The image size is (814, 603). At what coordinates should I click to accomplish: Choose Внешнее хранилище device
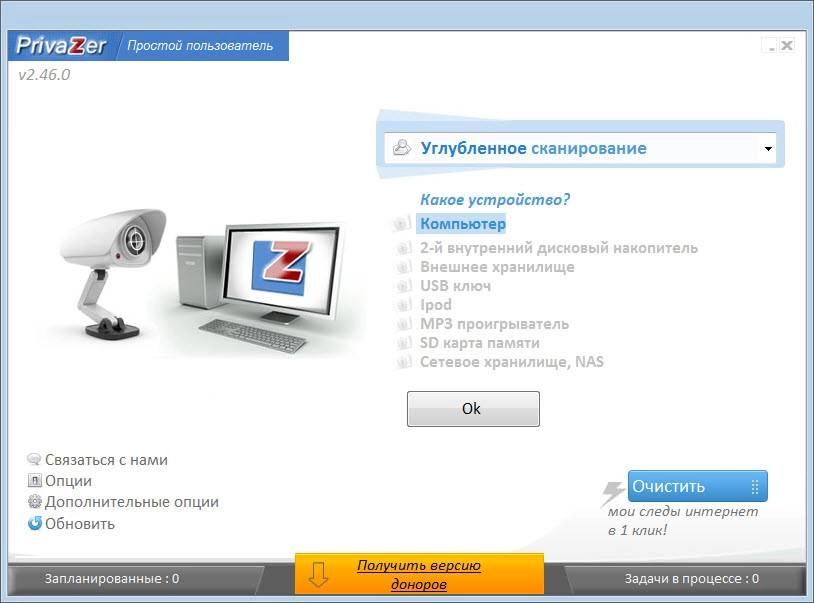click(x=497, y=267)
